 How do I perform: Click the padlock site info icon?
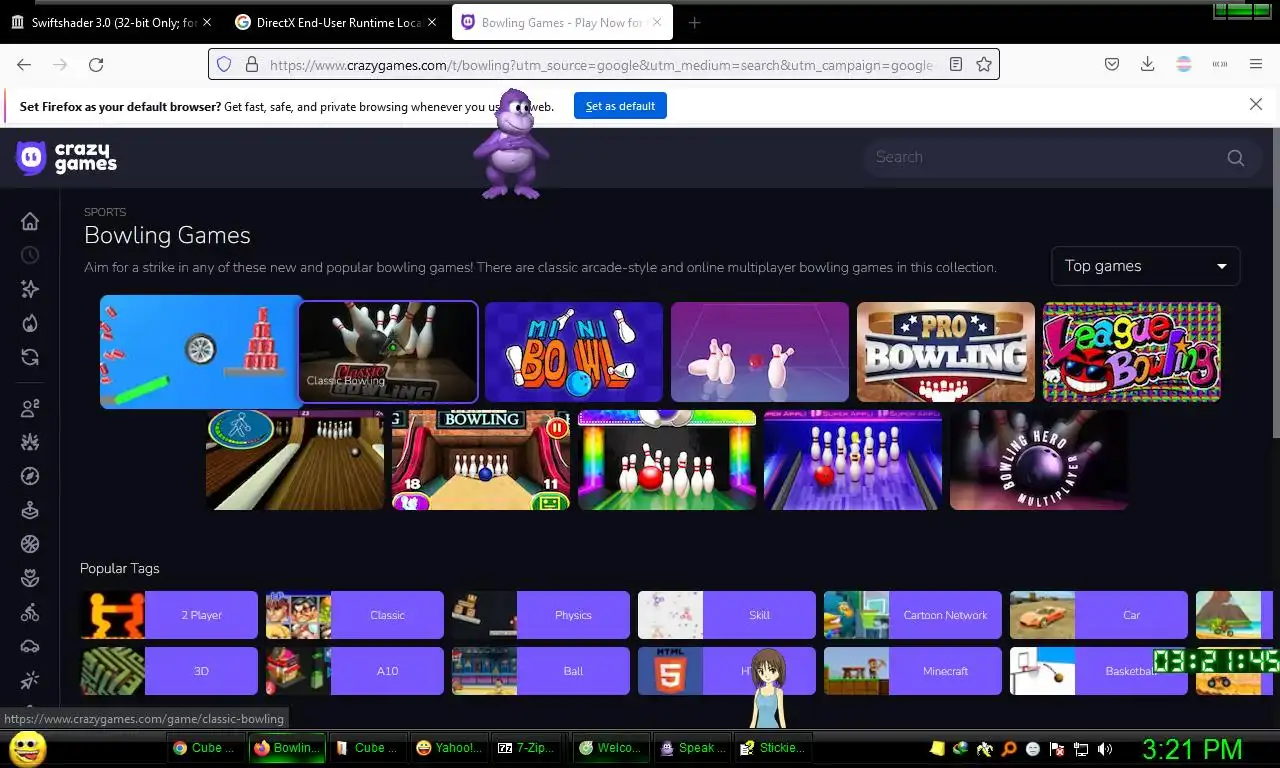click(252, 64)
